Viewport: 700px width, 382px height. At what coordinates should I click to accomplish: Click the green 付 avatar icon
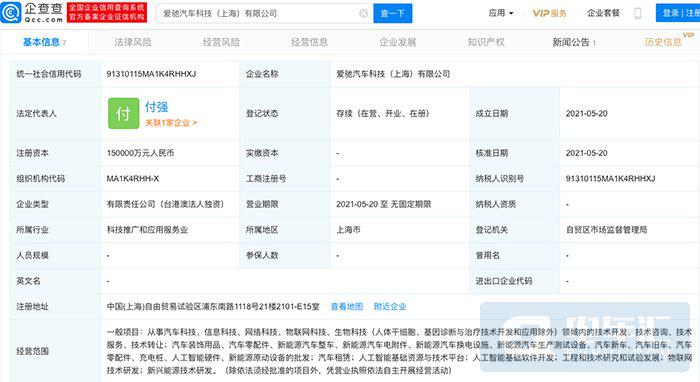coord(123,113)
